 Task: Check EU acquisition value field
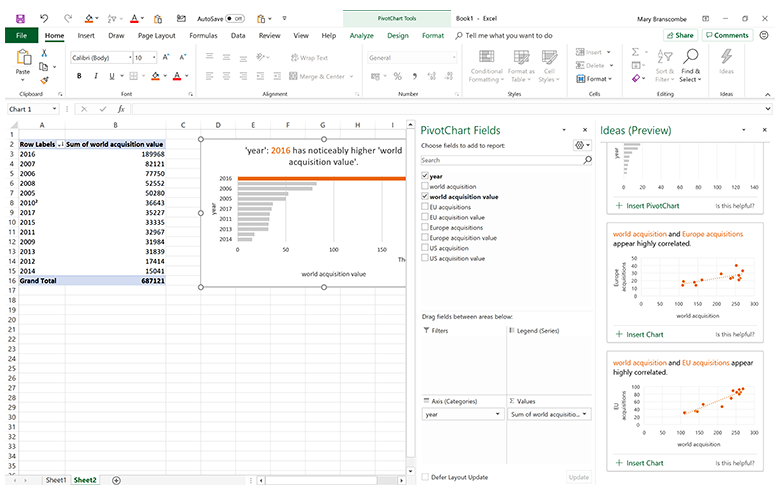[425, 217]
